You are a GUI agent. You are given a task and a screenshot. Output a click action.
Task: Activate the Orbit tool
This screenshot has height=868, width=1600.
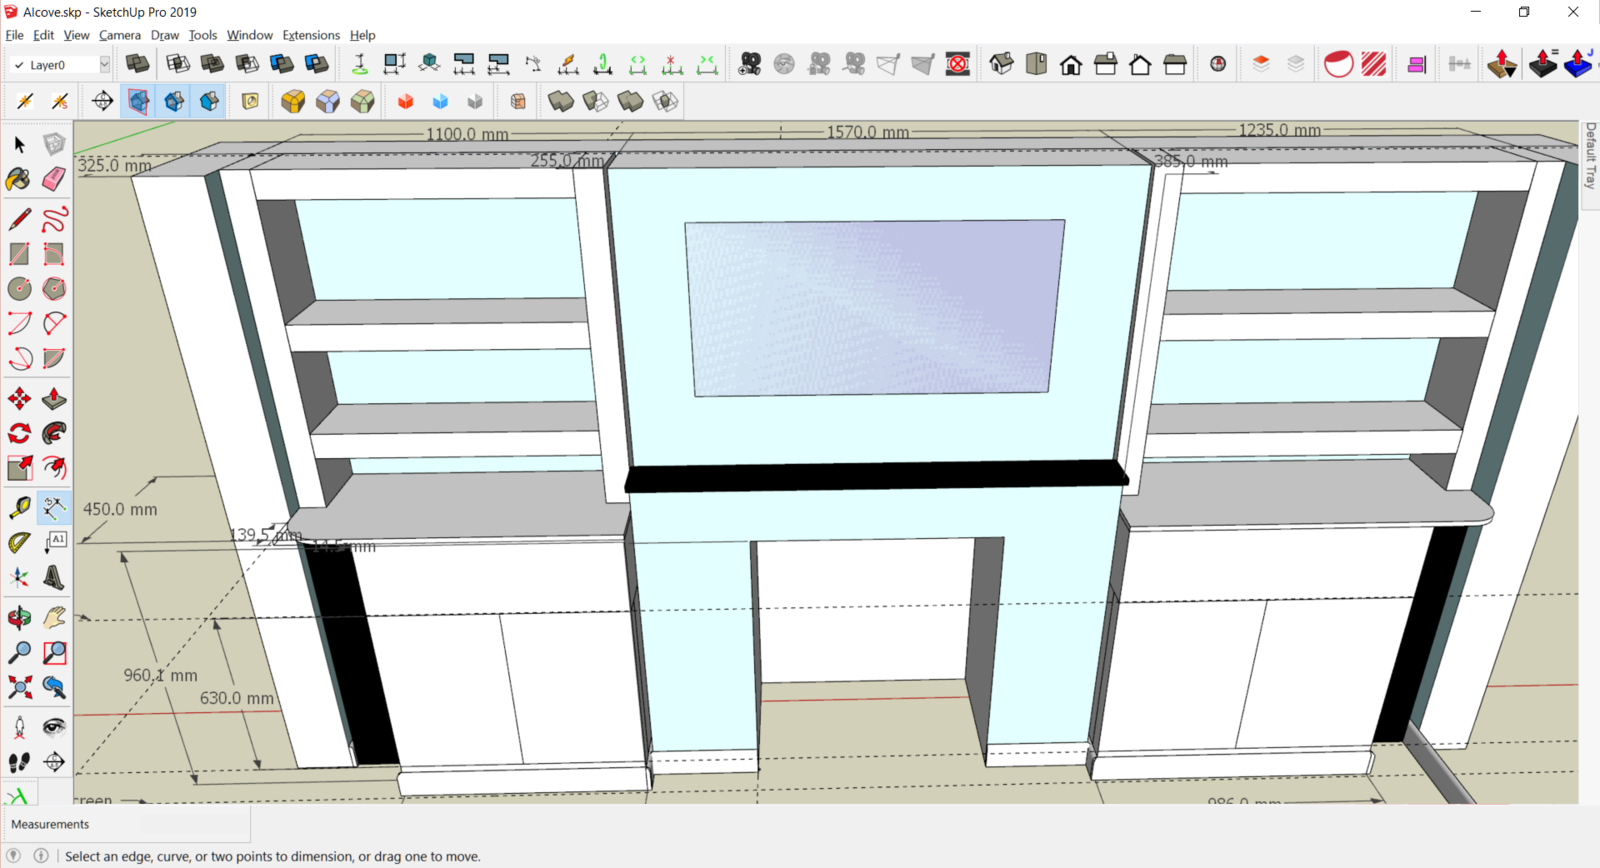19,618
